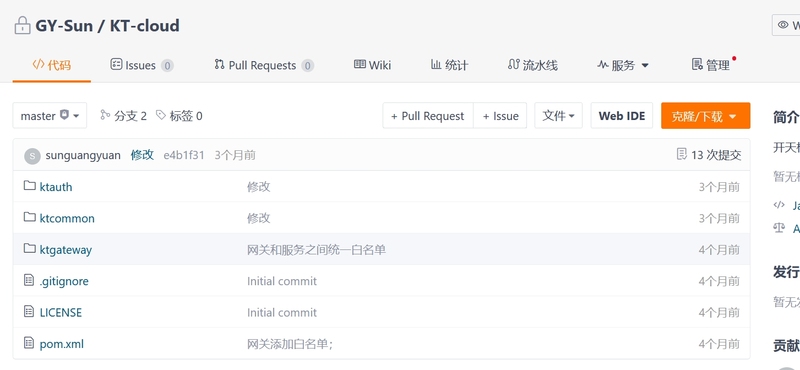Click the pipeline icon beside 流水线
This screenshot has height=370, width=800.
coord(514,64)
